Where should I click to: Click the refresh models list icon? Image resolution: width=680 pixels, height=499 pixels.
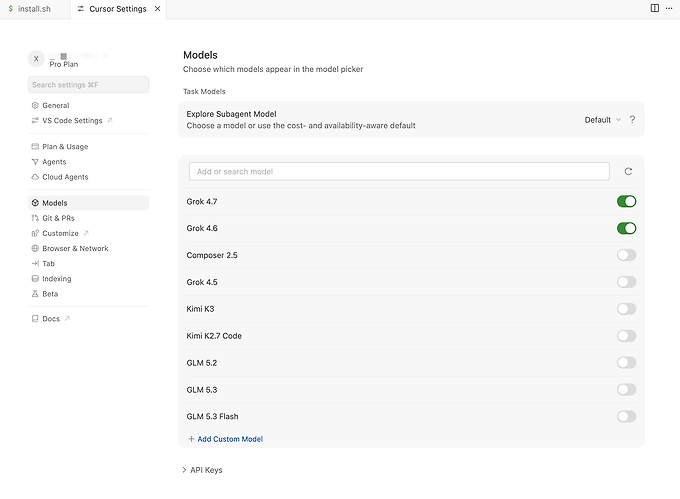(628, 172)
